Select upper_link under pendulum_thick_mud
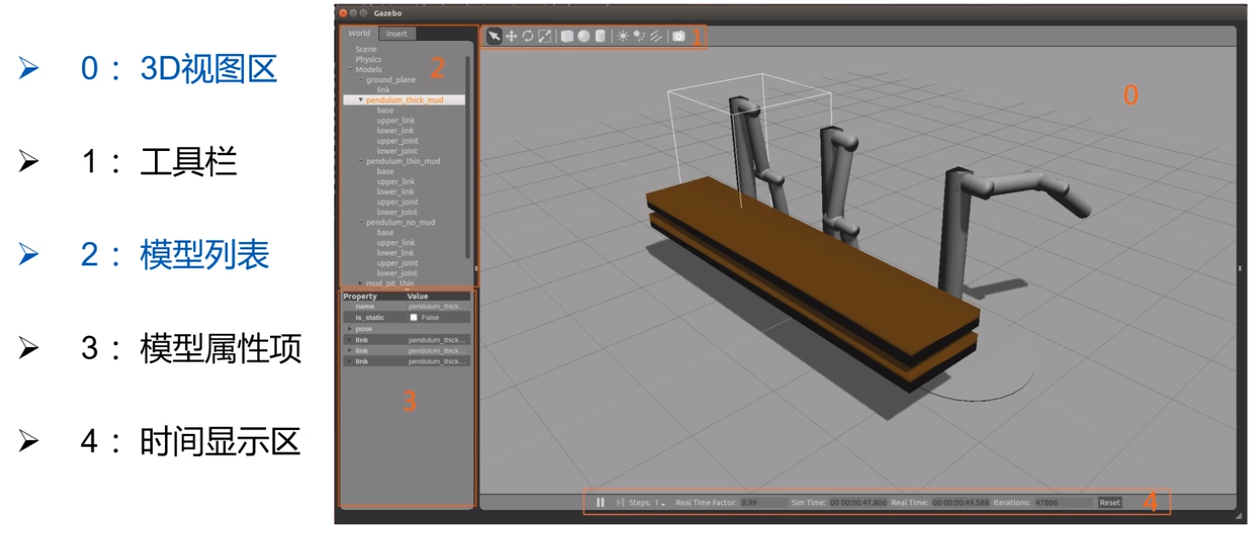This screenshot has width=1259, height=542. click(395, 121)
